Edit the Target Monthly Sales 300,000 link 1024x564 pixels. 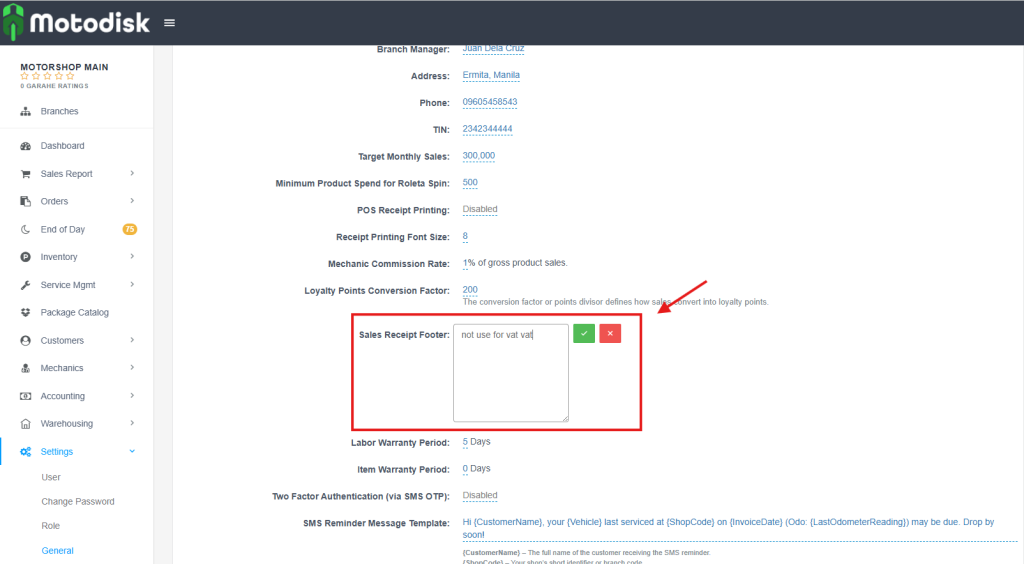click(478, 156)
